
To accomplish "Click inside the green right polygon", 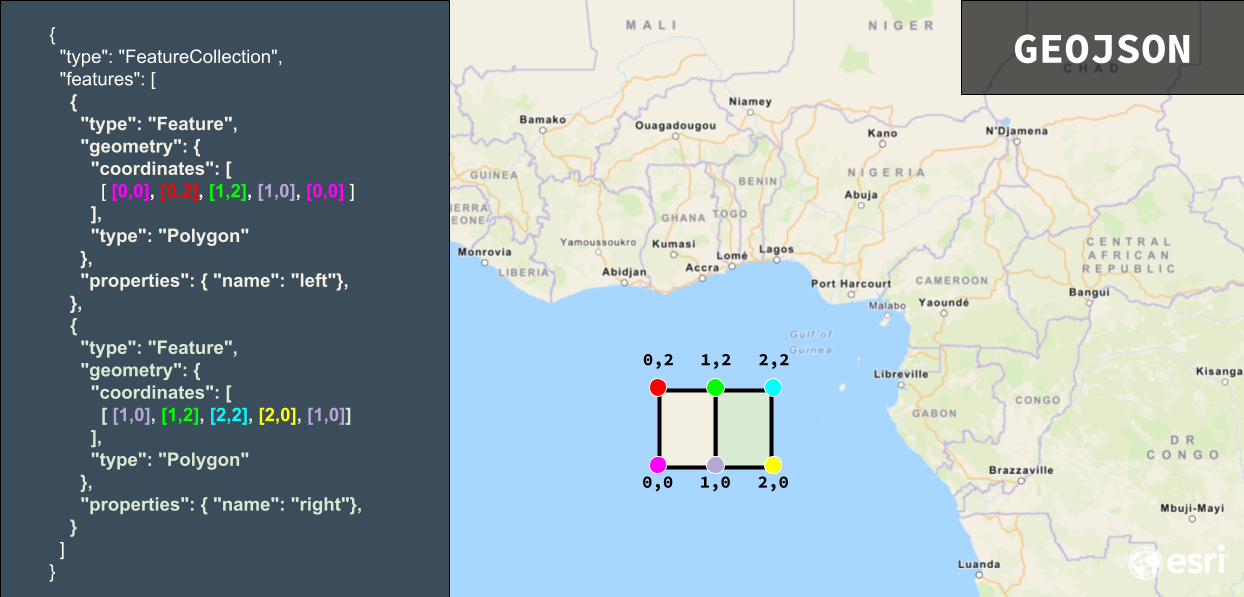I will (744, 427).
